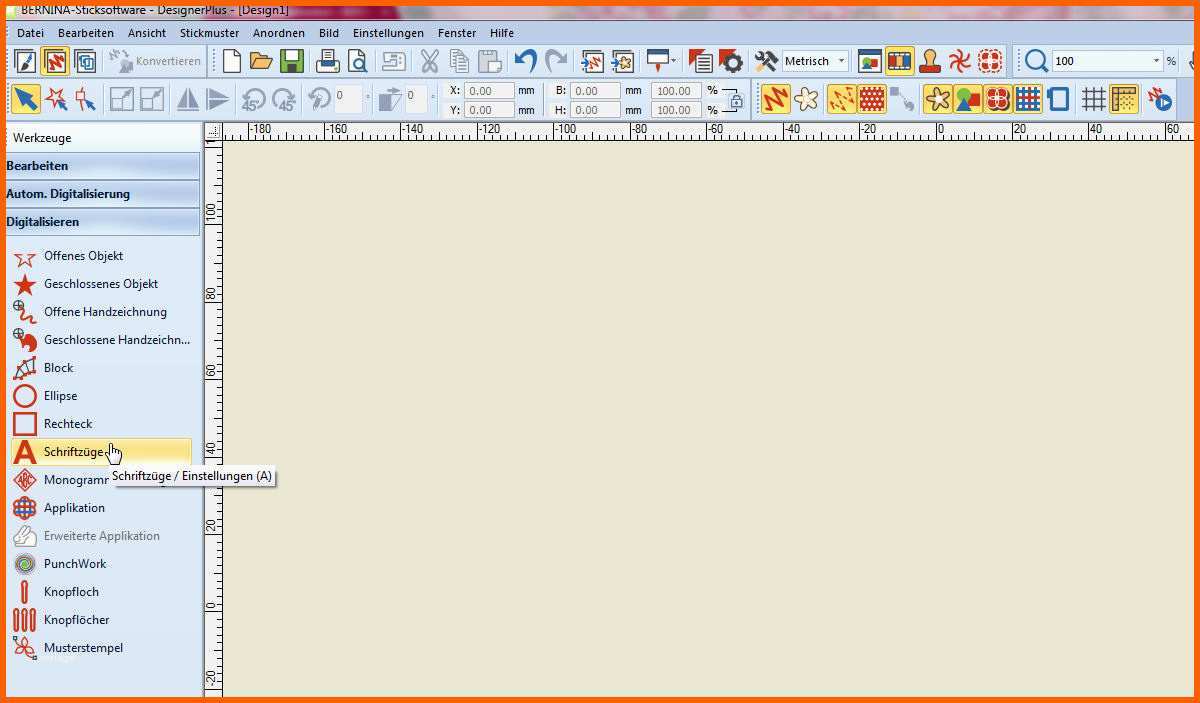Screen dimensions: 1200x703
Task: Click the width percentage field
Action: point(676,90)
